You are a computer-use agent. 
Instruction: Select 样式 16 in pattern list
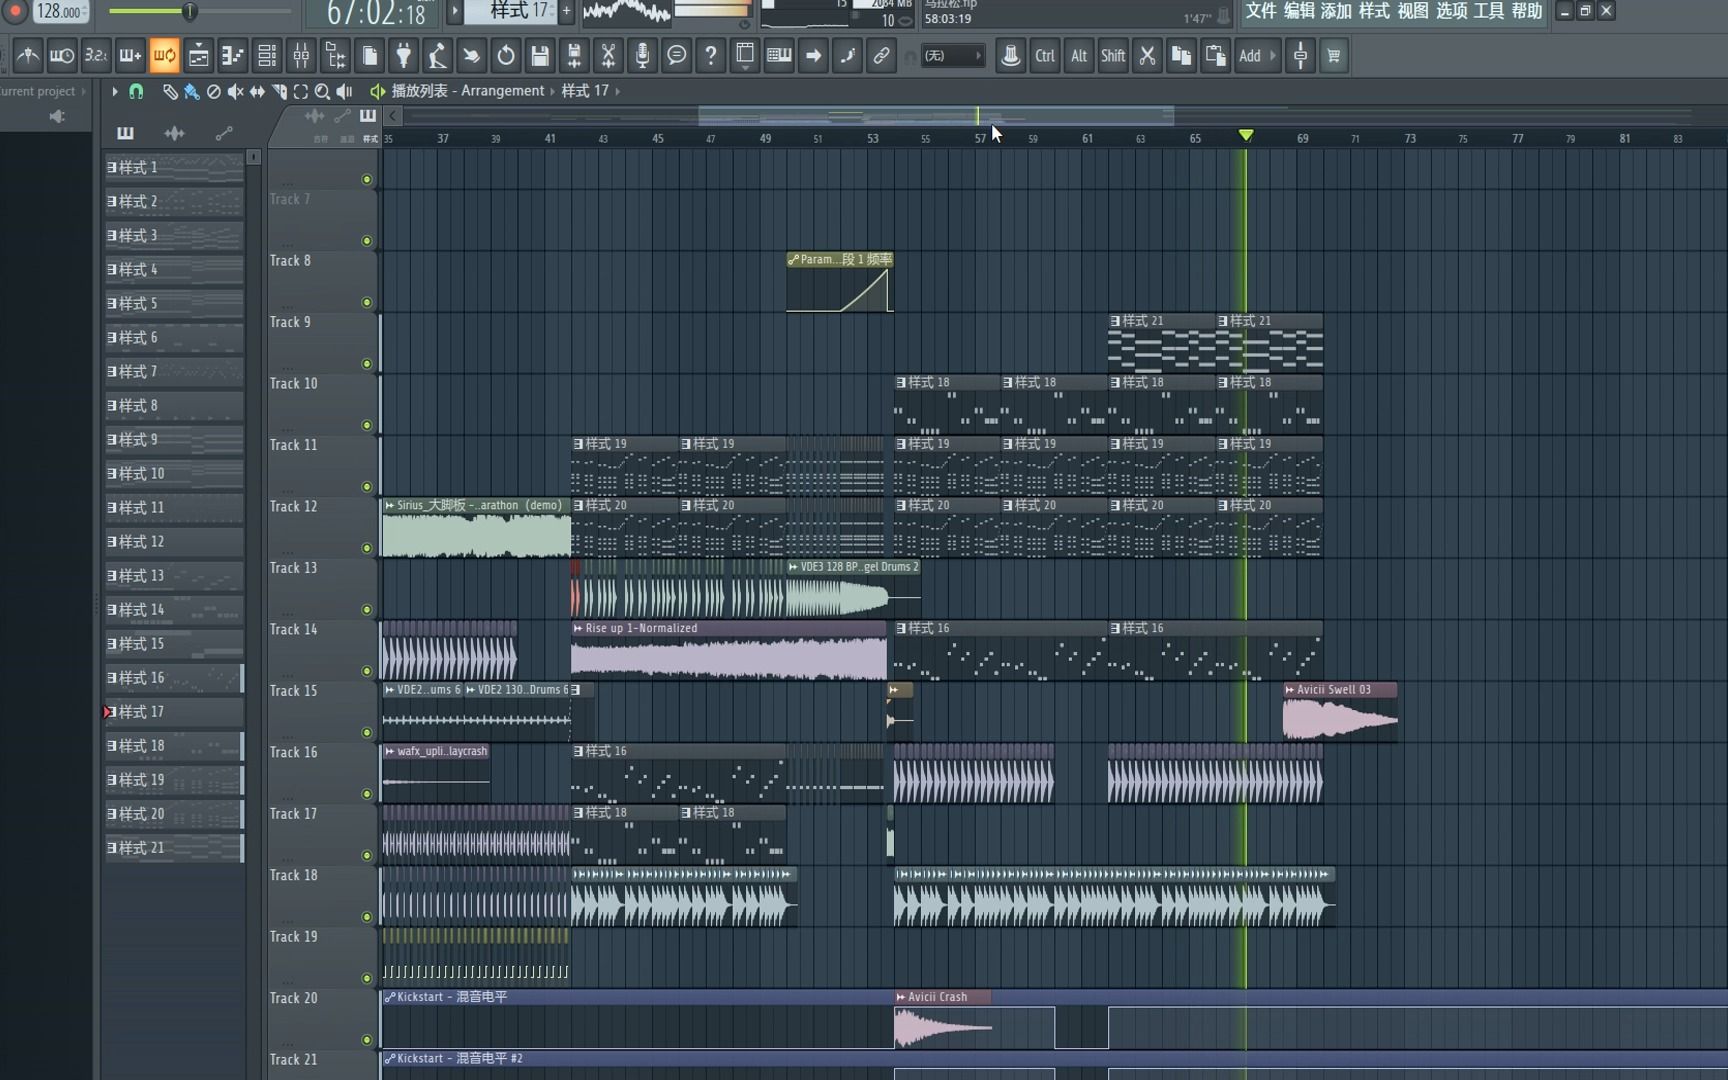pos(174,678)
